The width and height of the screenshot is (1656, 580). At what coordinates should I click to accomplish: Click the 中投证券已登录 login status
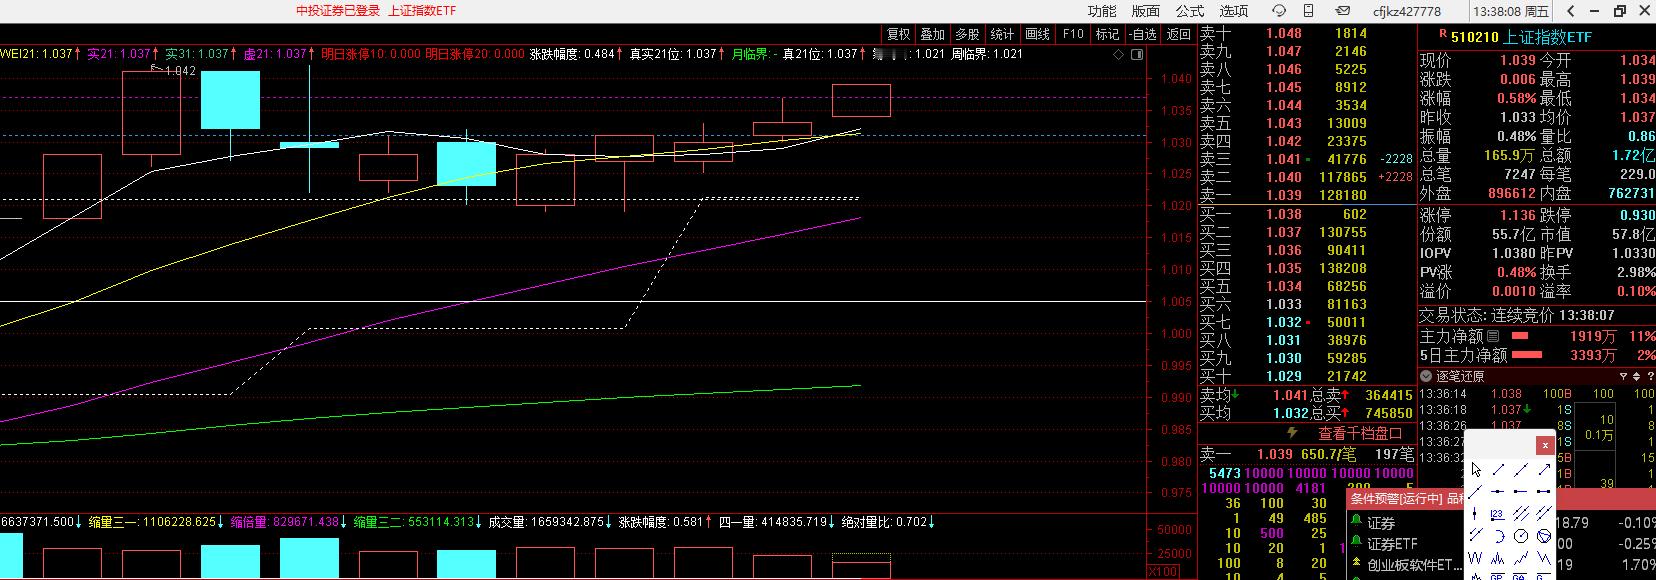pyautogui.click(x=338, y=11)
